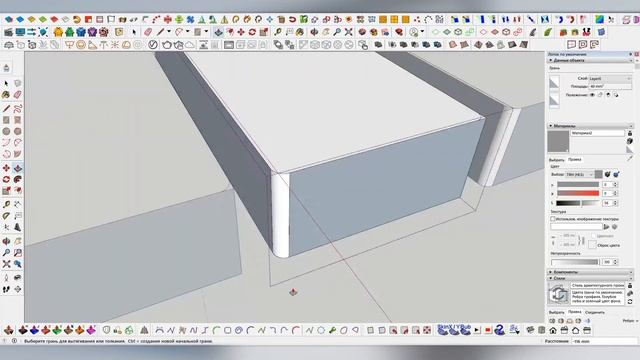
Task: Click the update style refresh icon
Action: (630, 302)
